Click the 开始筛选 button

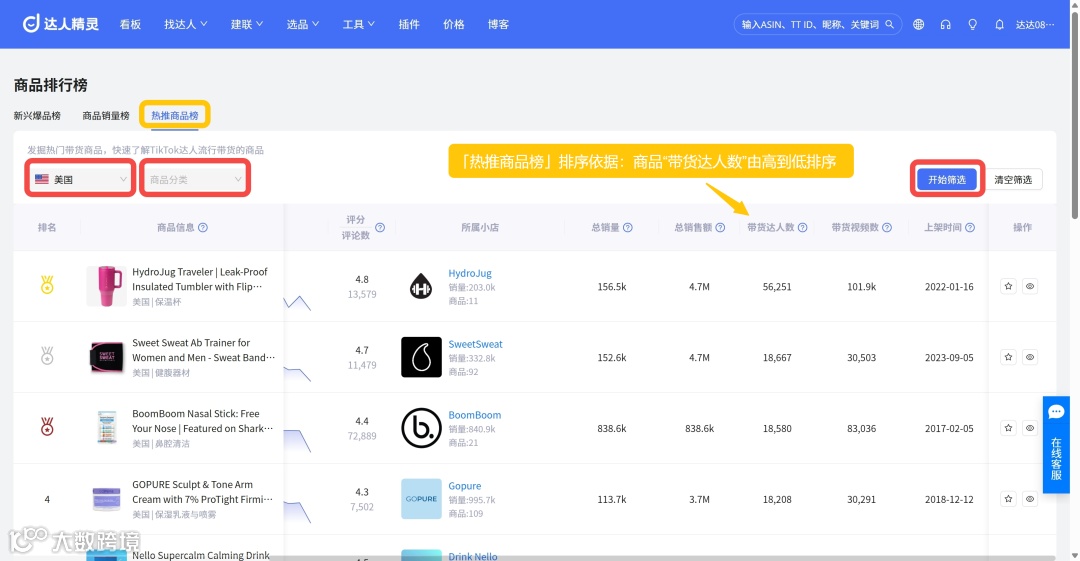pyautogui.click(x=946, y=179)
